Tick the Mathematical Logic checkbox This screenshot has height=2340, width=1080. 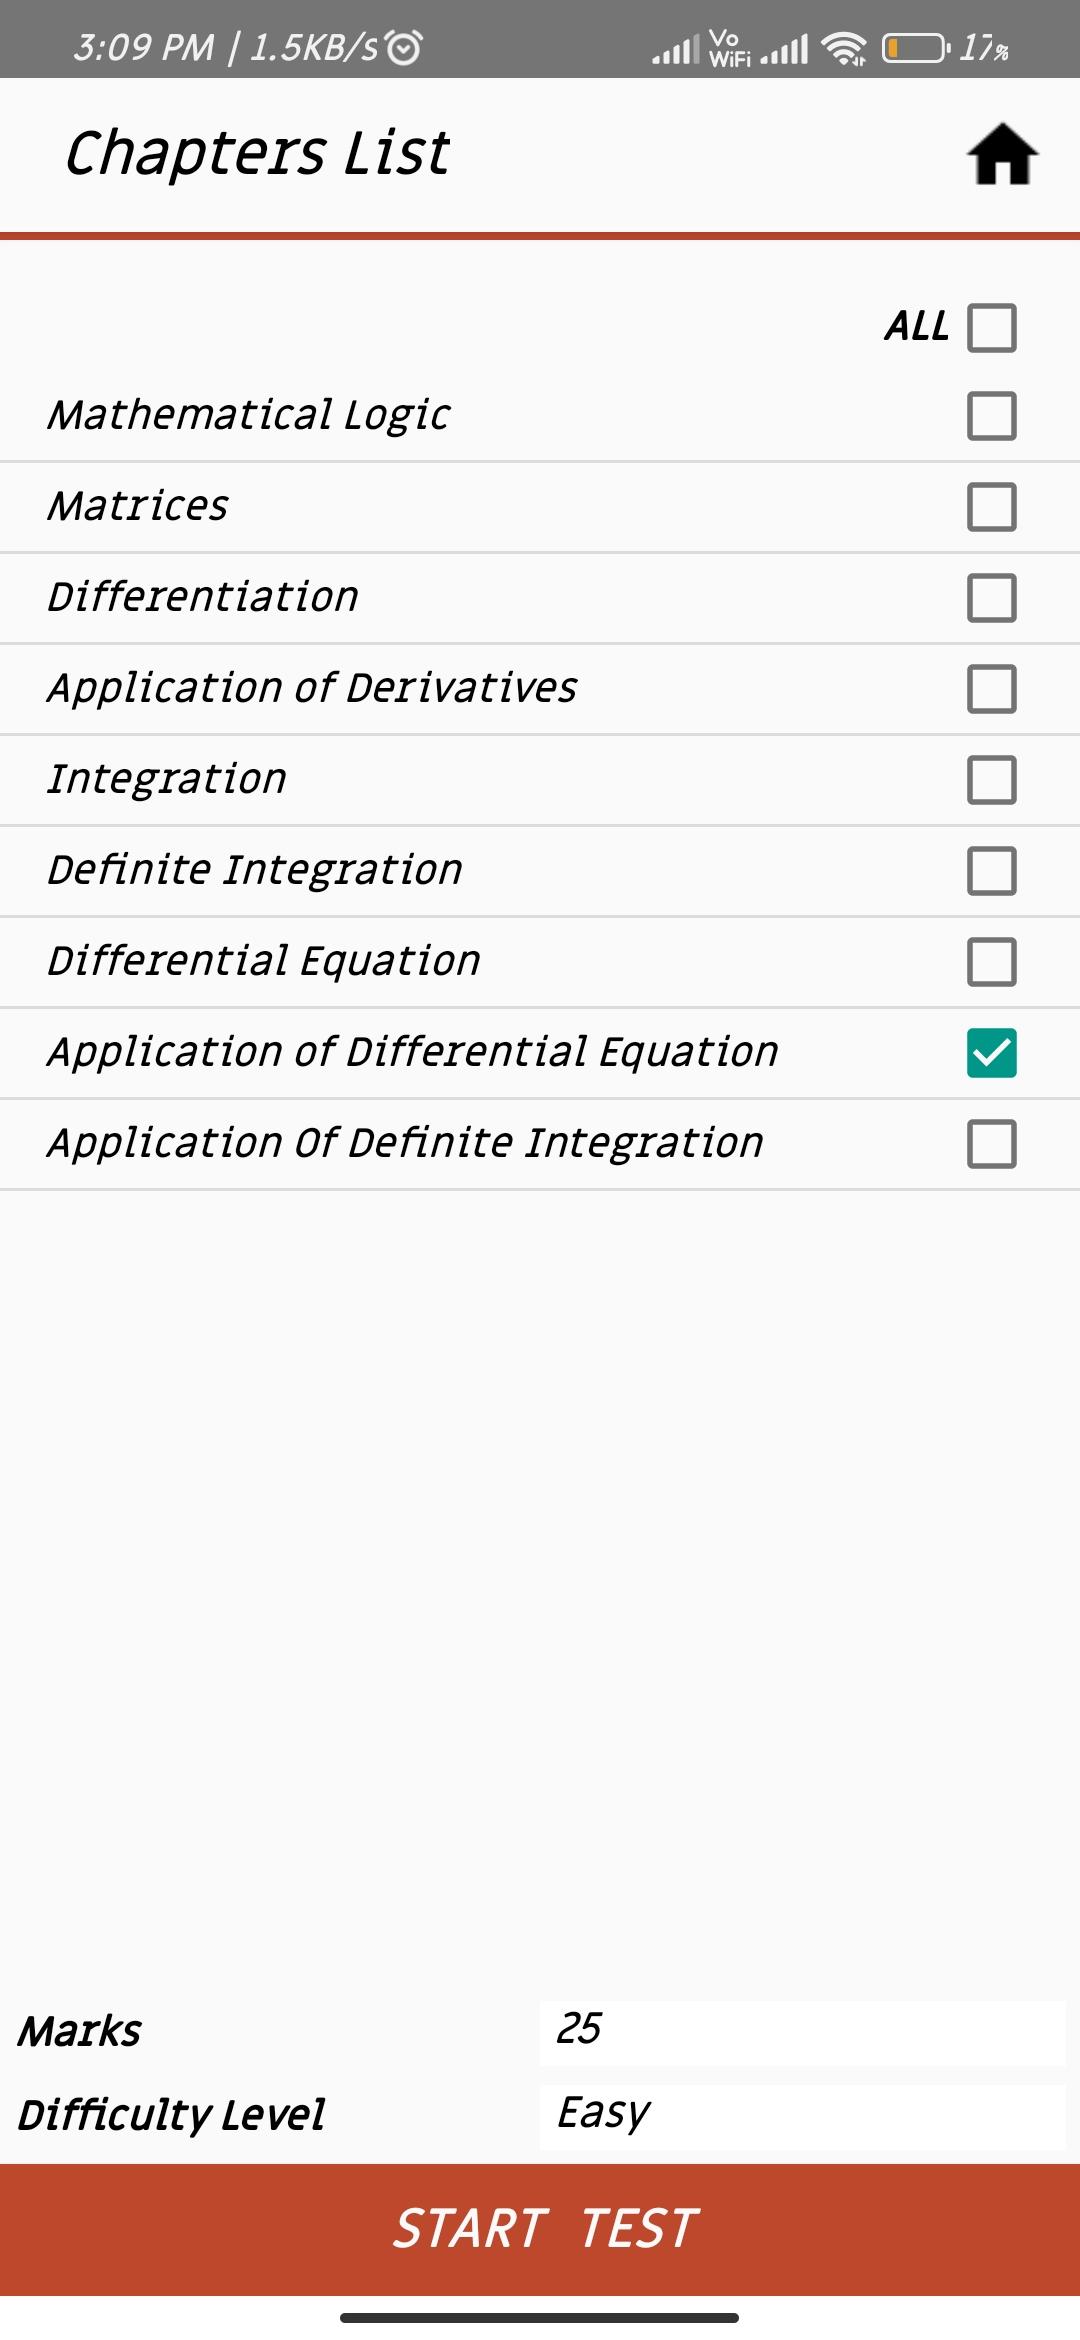[x=992, y=416]
